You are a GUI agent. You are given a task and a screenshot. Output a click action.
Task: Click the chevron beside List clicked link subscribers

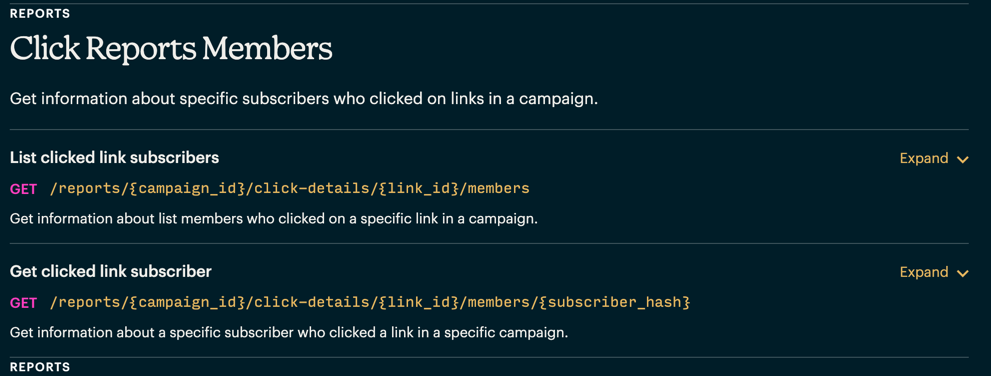tap(963, 159)
